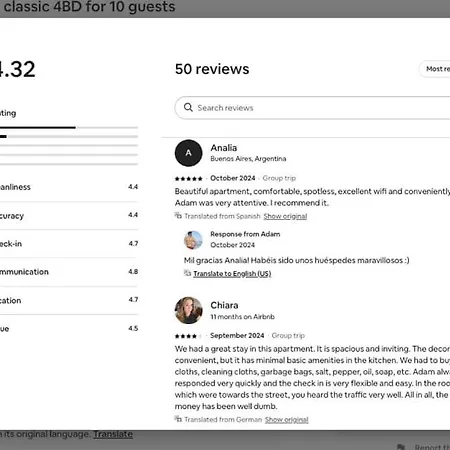The height and width of the screenshot is (450, 450).
Task: Click the magnifying glass search icon
Action: tap(188, 107)
